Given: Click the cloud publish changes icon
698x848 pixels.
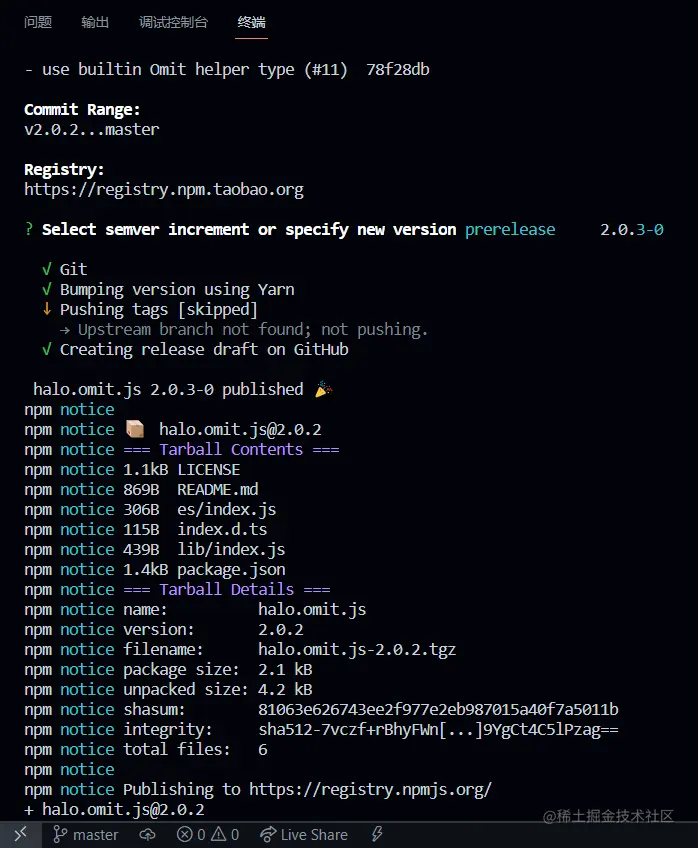Looking at the screenshot, I should 148,834.
